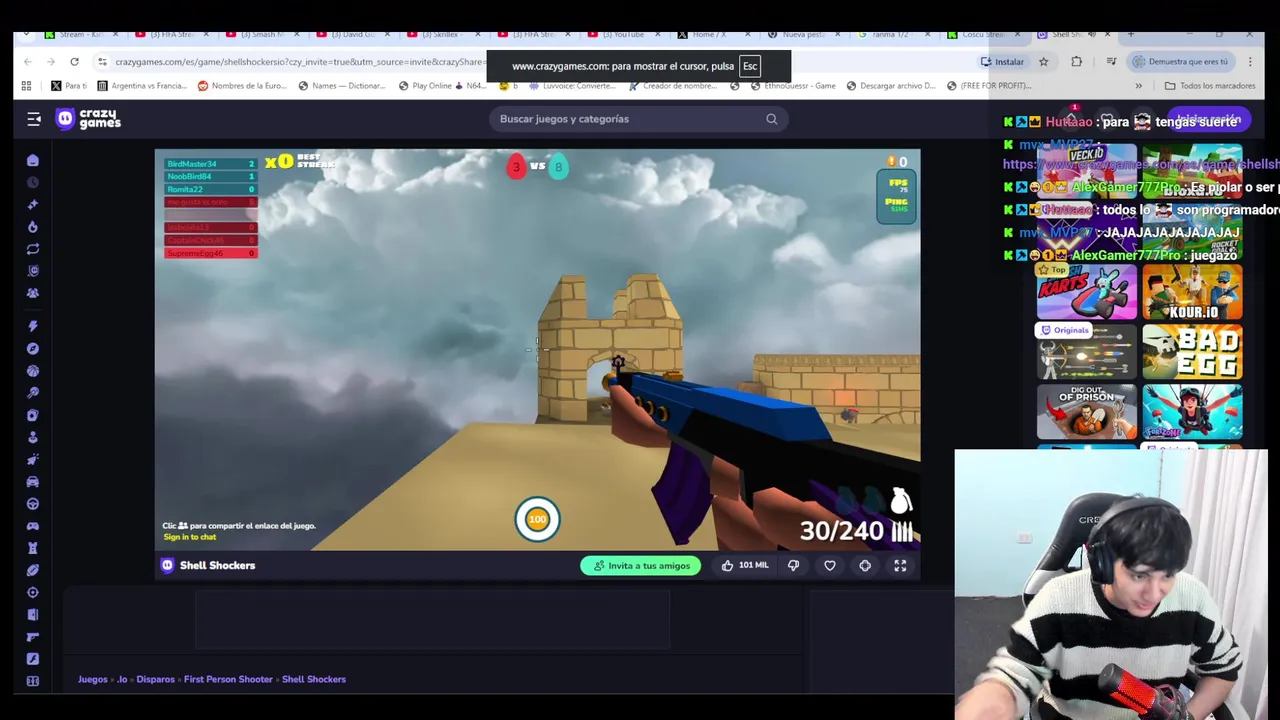This screenshot has height=720, width=1280.
Task: Open Argentina vs Francia bookmark
Action: click(x=141, y=86)
